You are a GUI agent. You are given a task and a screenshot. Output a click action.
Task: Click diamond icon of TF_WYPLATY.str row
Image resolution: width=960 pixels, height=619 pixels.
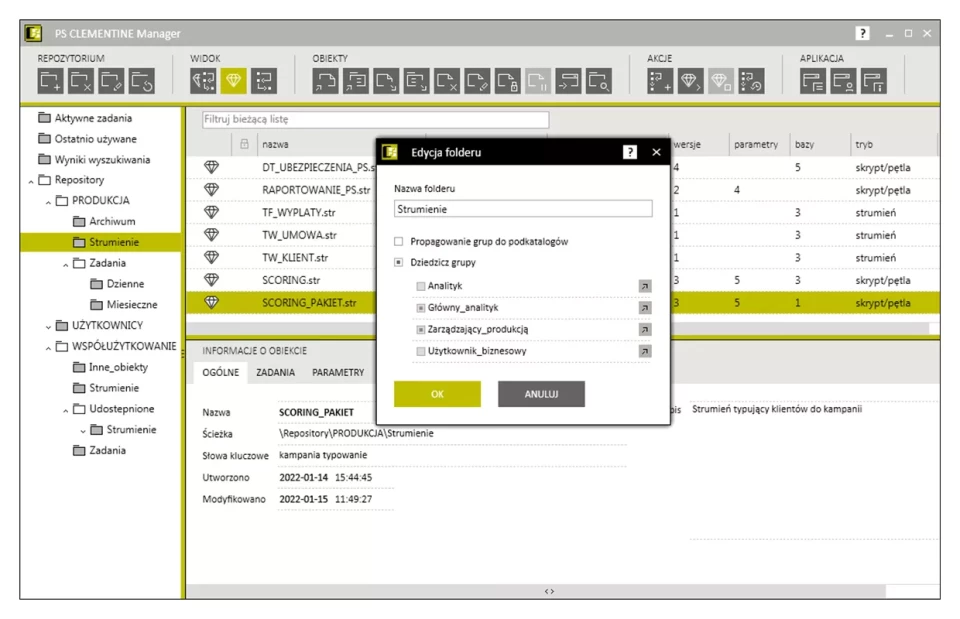211,212
